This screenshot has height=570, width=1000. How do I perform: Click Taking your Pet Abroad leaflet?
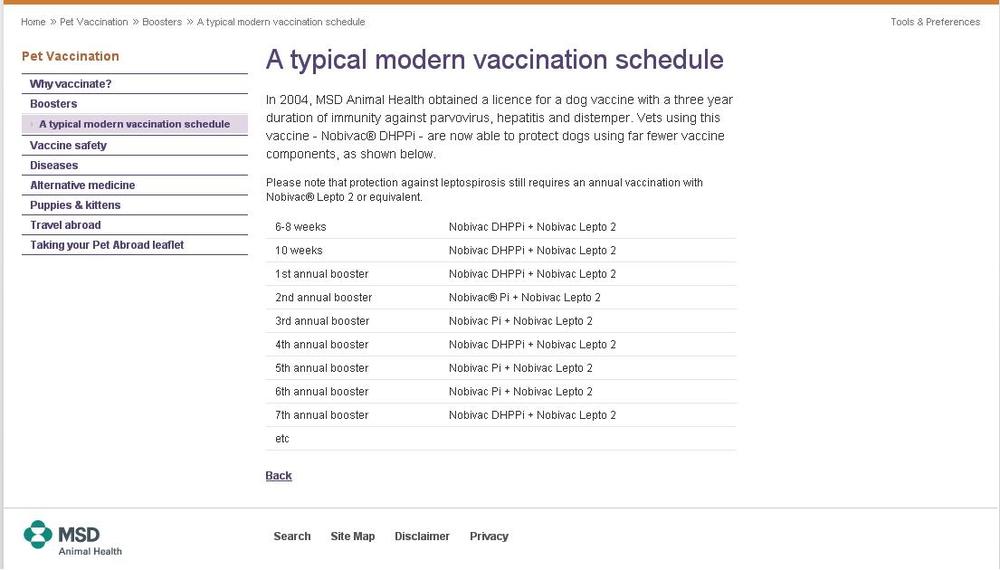tap(107, 245)
